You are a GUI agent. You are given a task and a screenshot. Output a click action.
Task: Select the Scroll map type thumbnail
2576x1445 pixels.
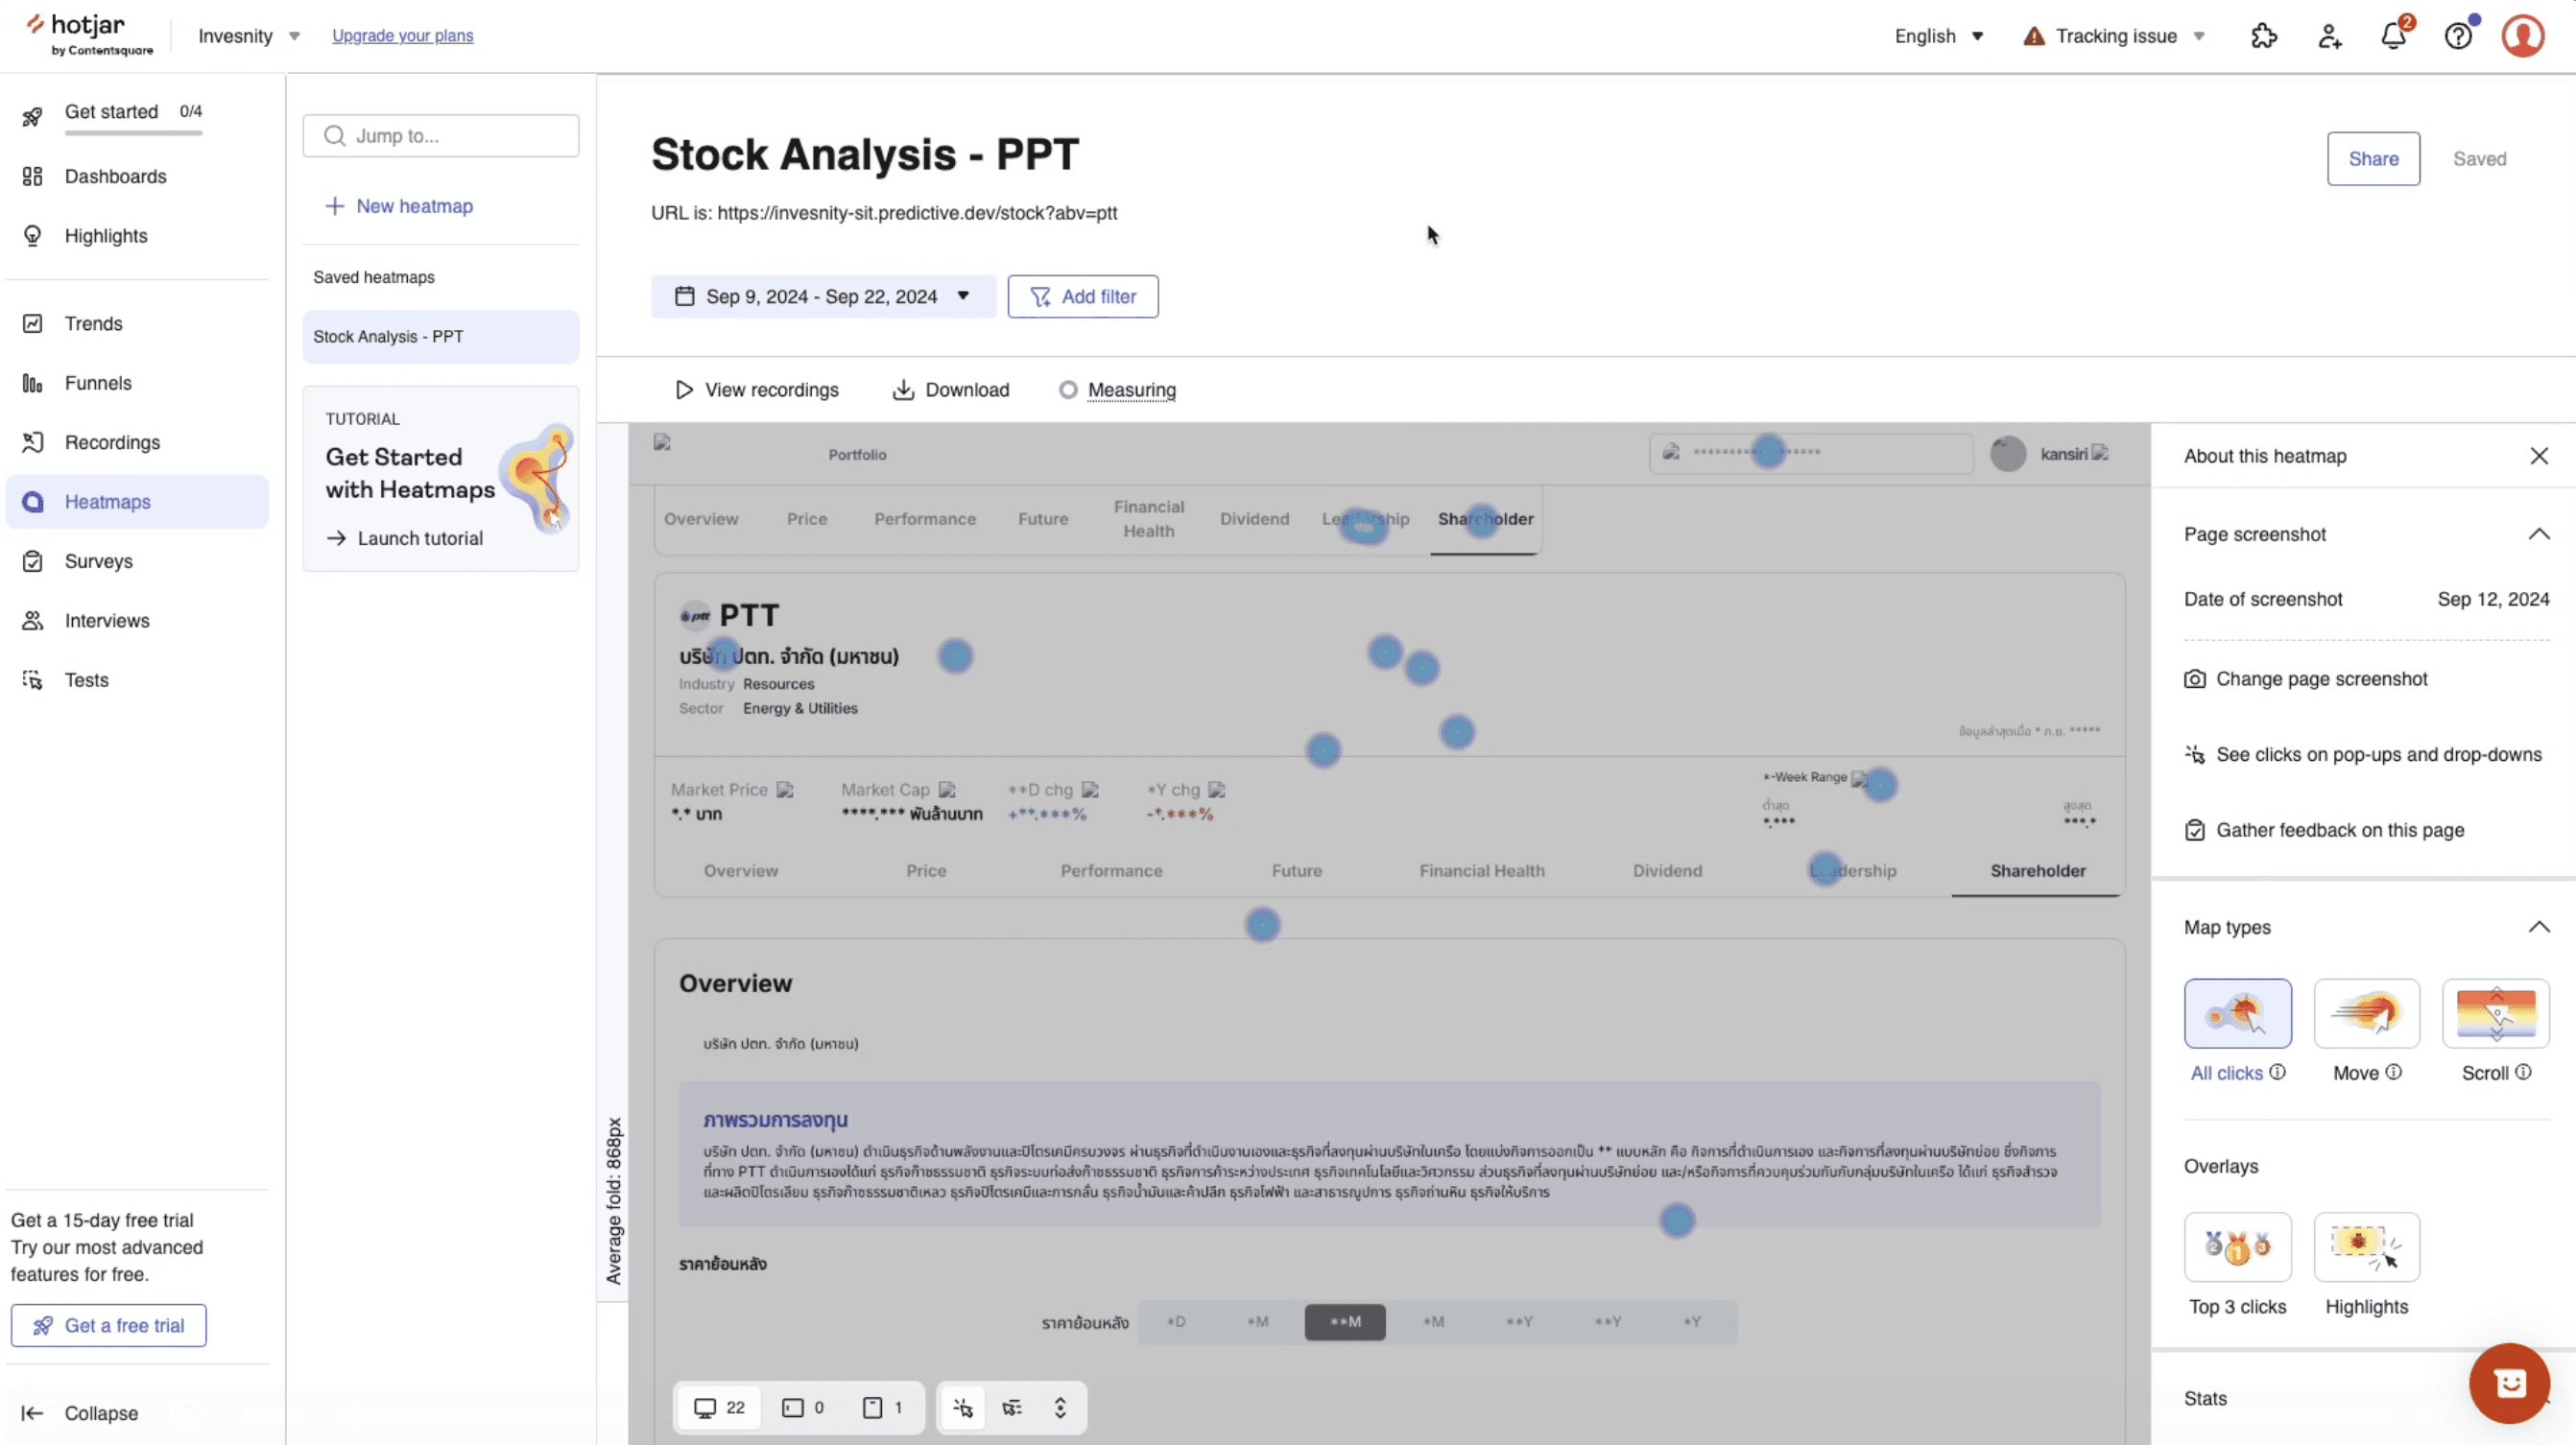(2495, 1013)
